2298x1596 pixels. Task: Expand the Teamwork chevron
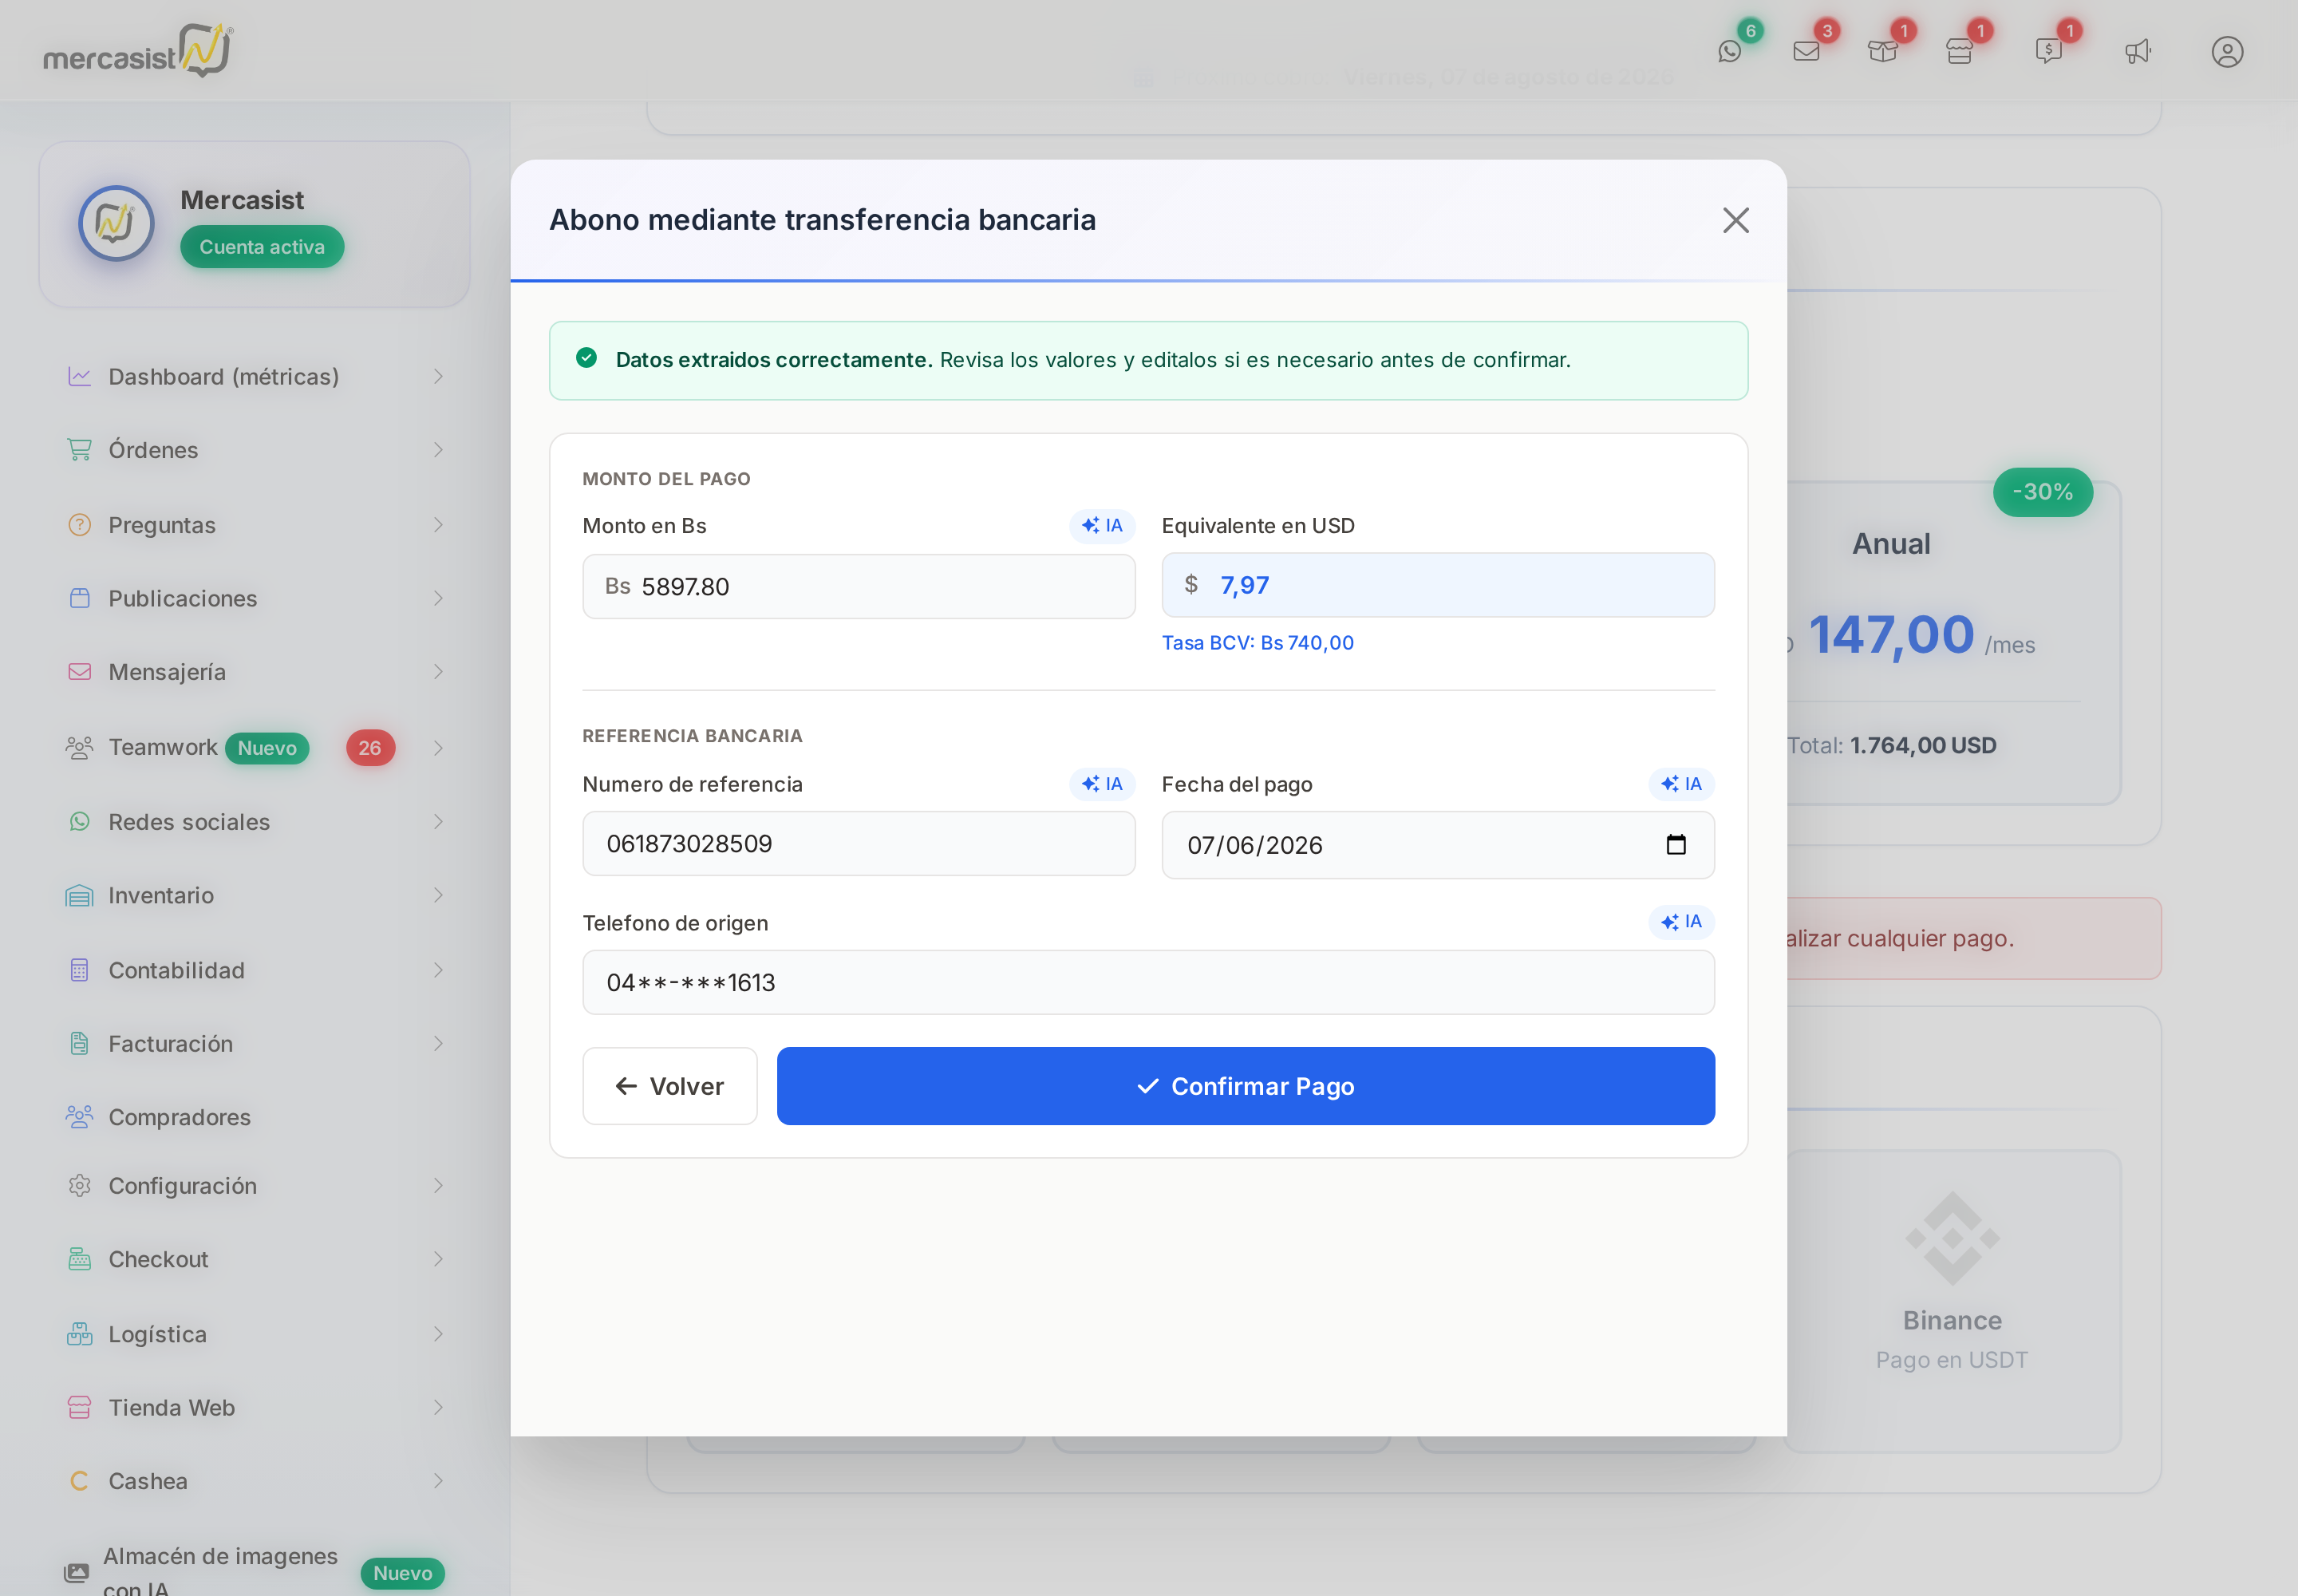click(x=438, y=747)
